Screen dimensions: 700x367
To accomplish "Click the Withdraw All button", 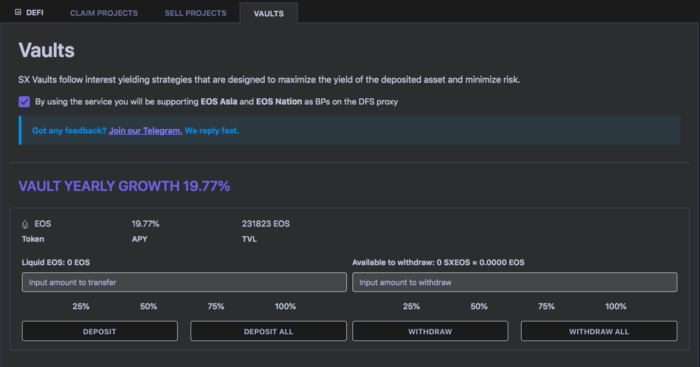I will pos(599,331).
